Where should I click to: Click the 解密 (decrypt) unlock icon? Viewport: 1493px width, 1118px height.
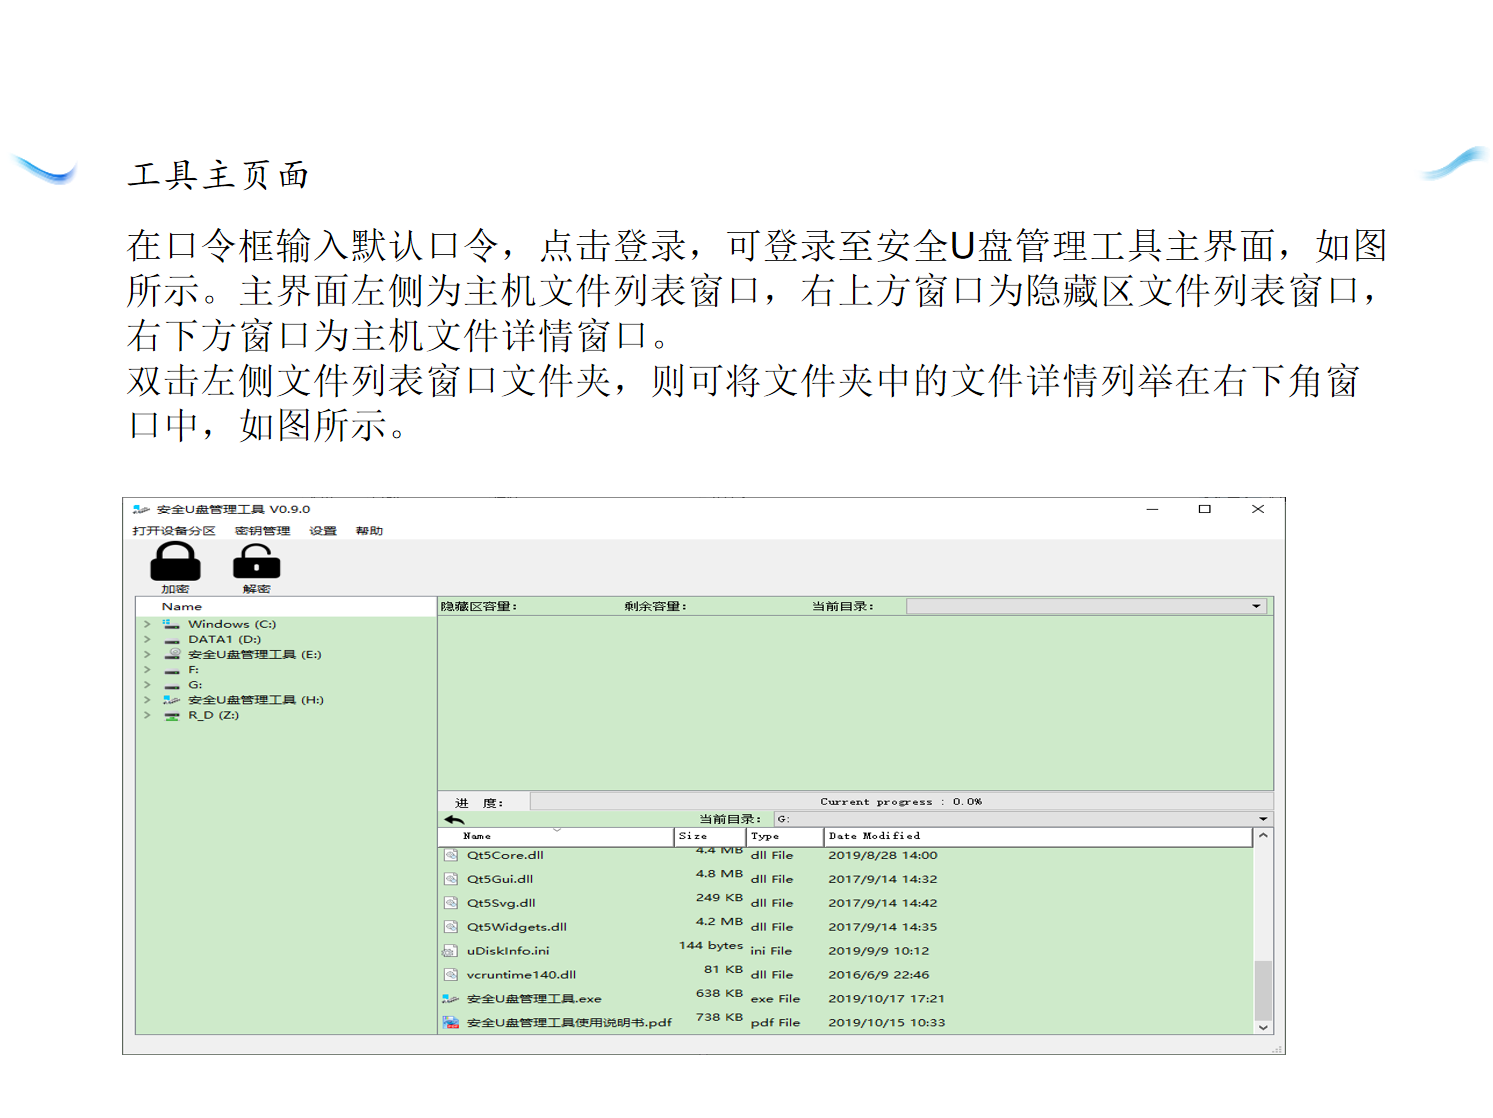(x=256, y=562)
